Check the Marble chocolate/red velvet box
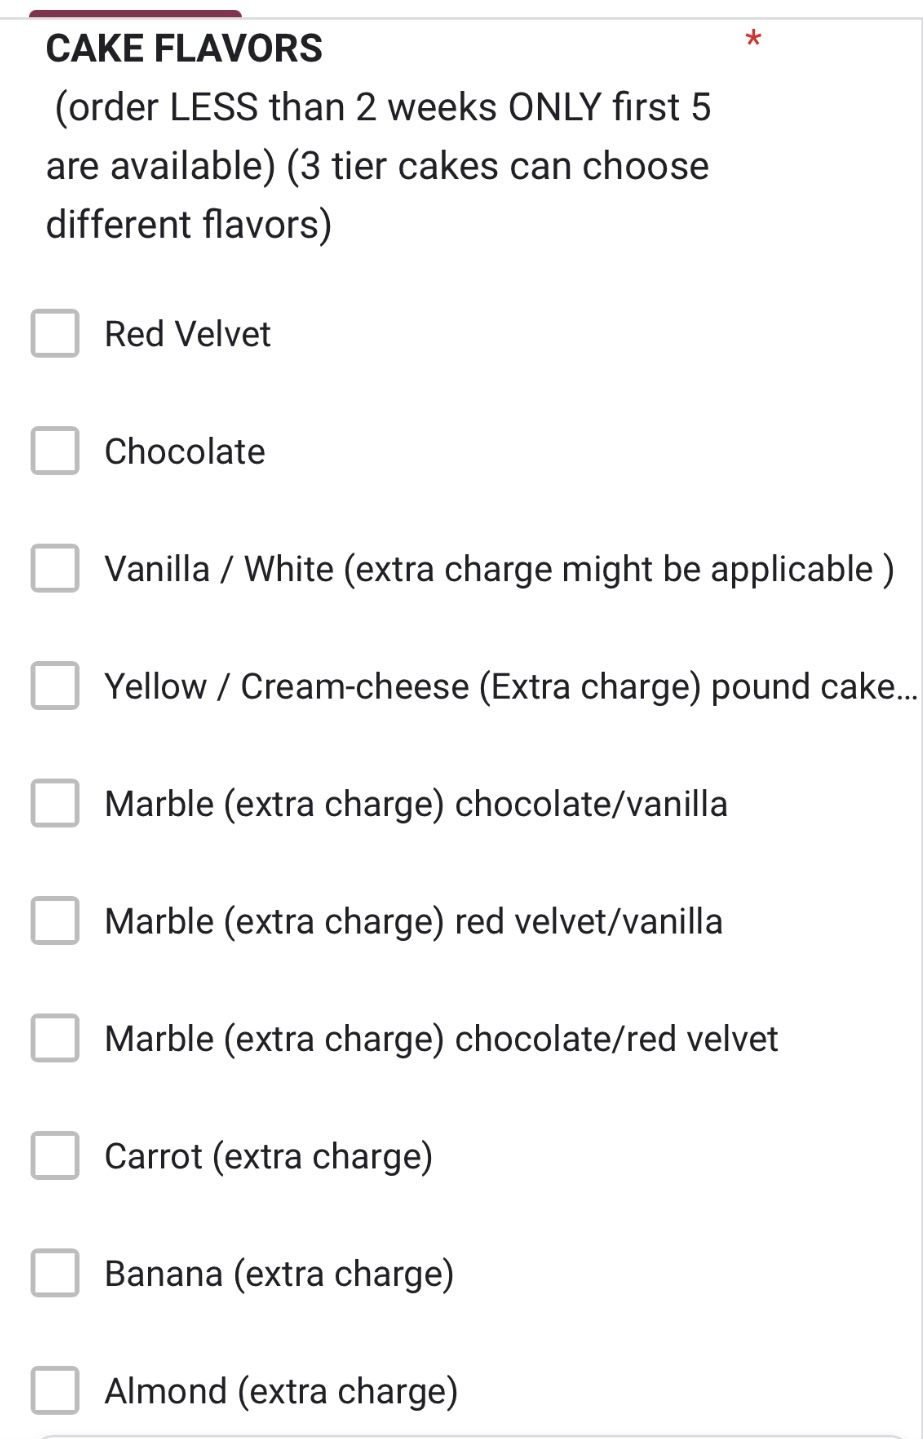 (55, 1038)
